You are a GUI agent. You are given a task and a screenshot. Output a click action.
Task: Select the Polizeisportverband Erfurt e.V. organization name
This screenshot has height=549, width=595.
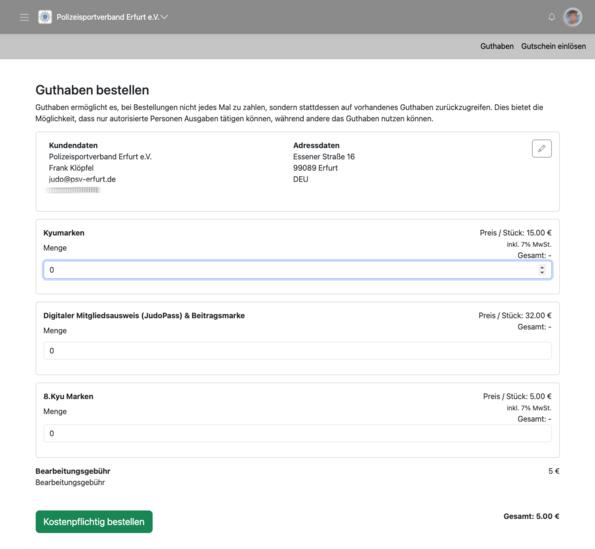108,17
